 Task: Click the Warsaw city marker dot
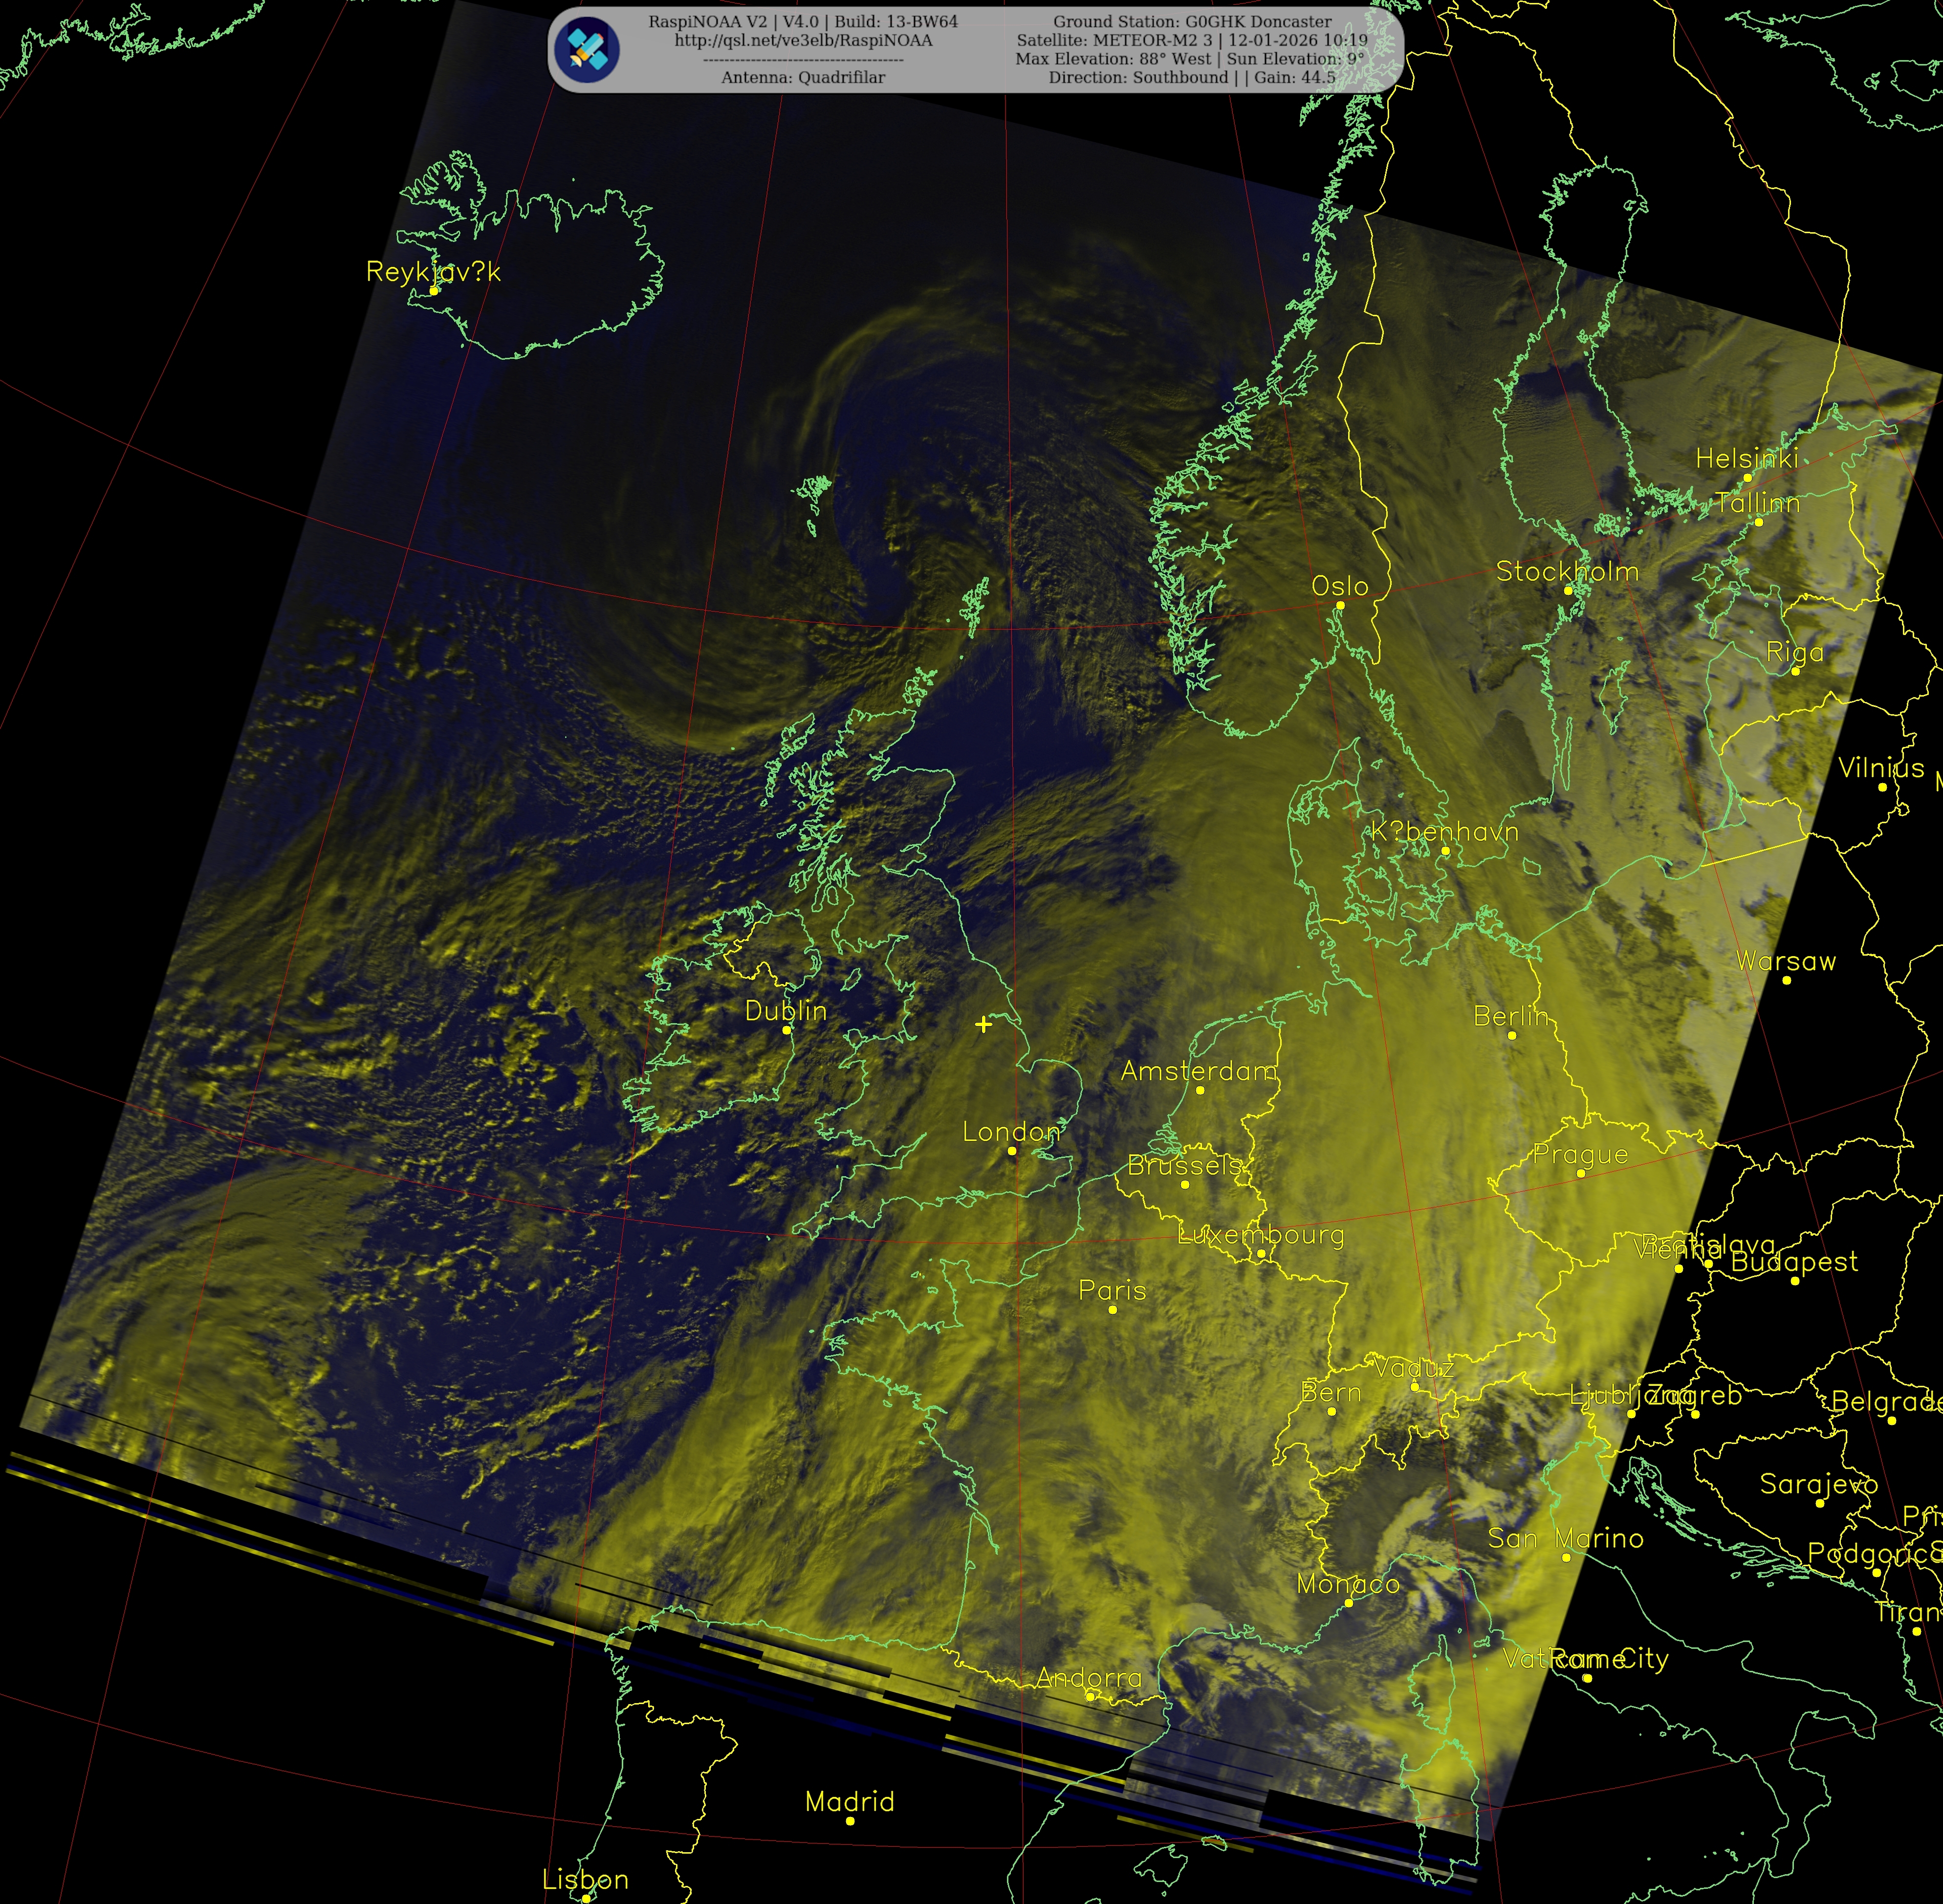point(1787,980)
